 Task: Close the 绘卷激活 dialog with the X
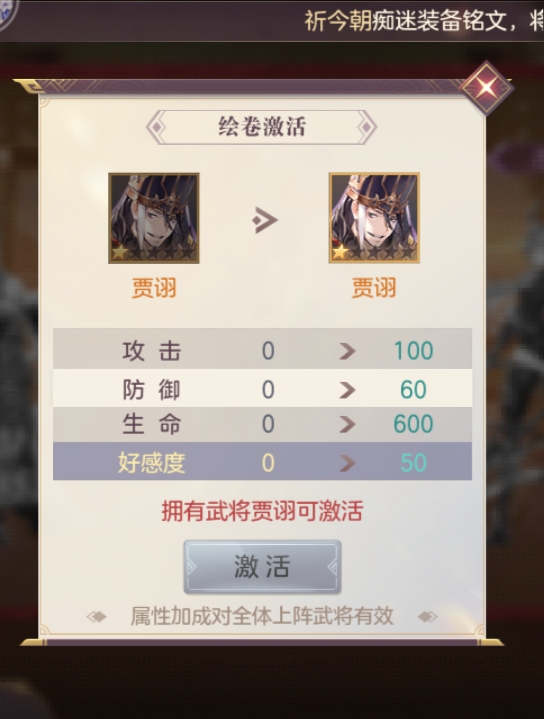487,87
